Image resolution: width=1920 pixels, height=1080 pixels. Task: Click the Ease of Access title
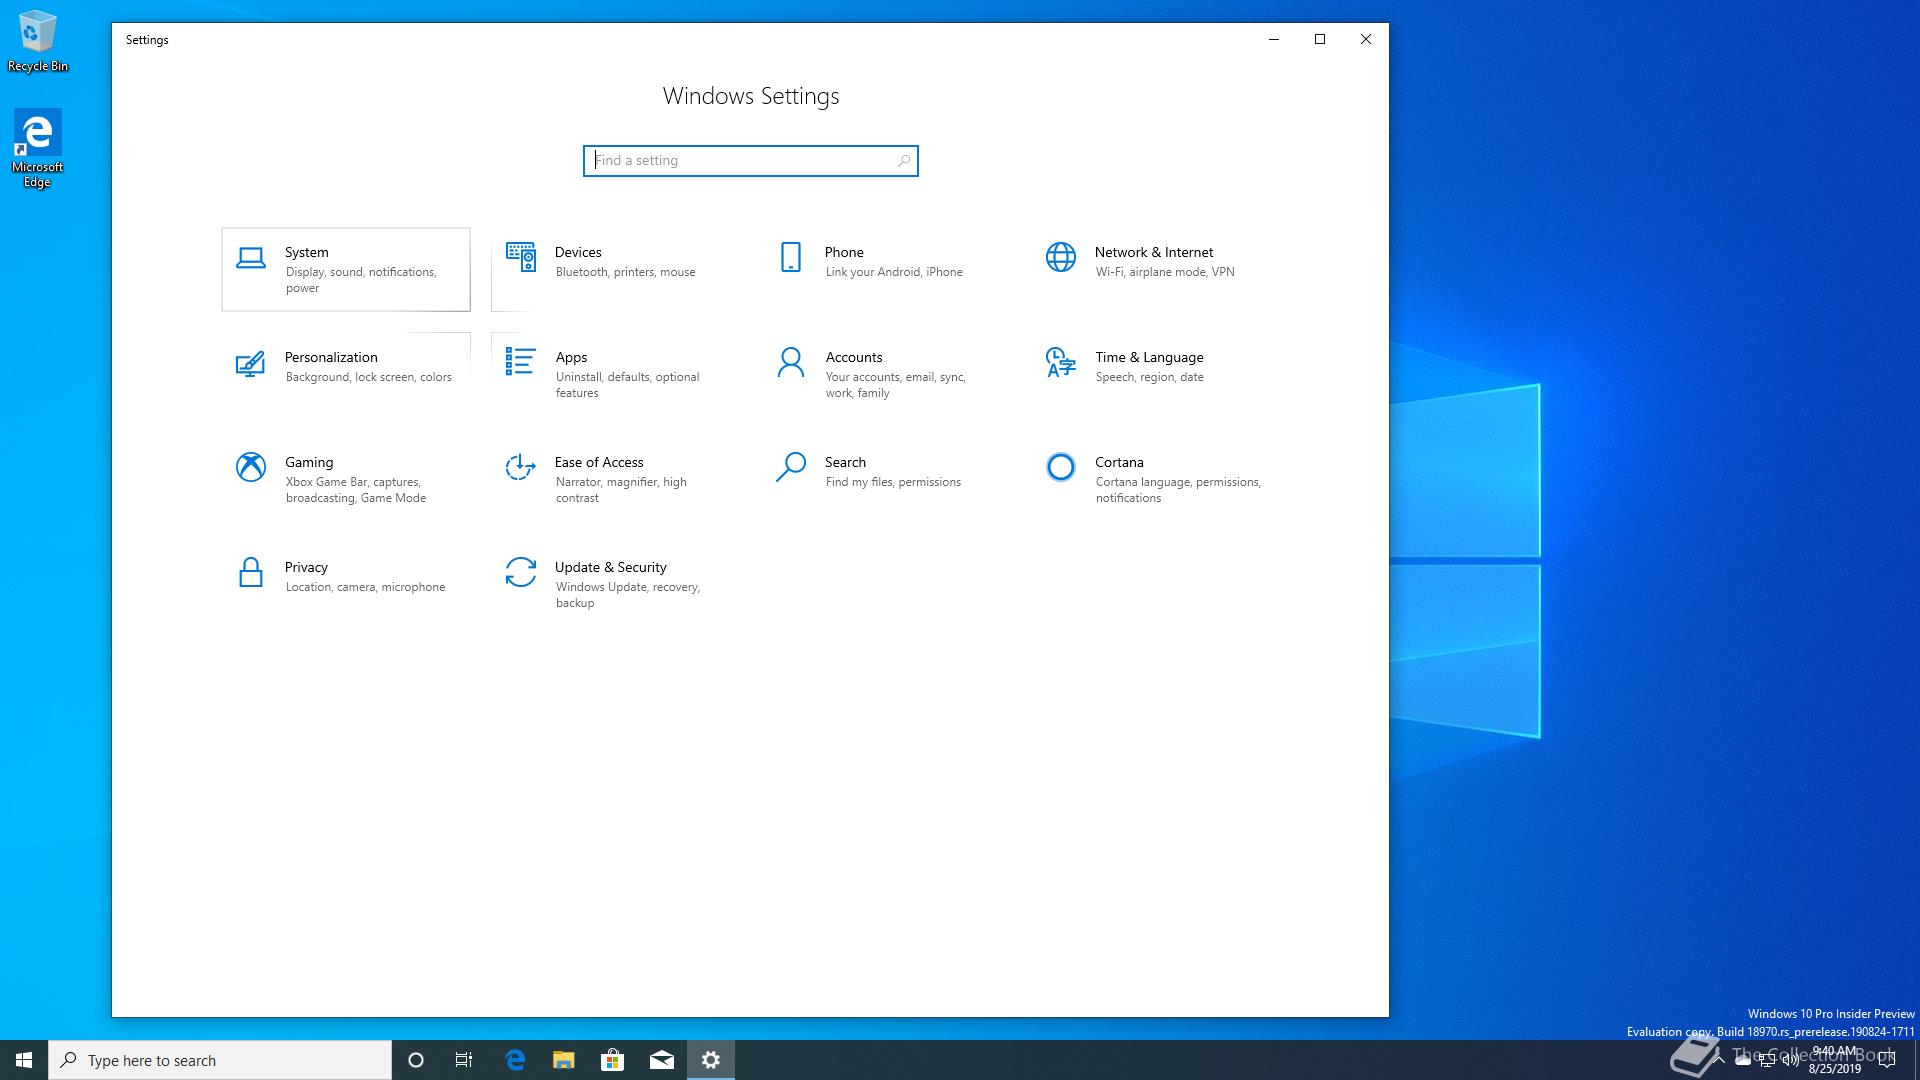[x=599, y=462]
